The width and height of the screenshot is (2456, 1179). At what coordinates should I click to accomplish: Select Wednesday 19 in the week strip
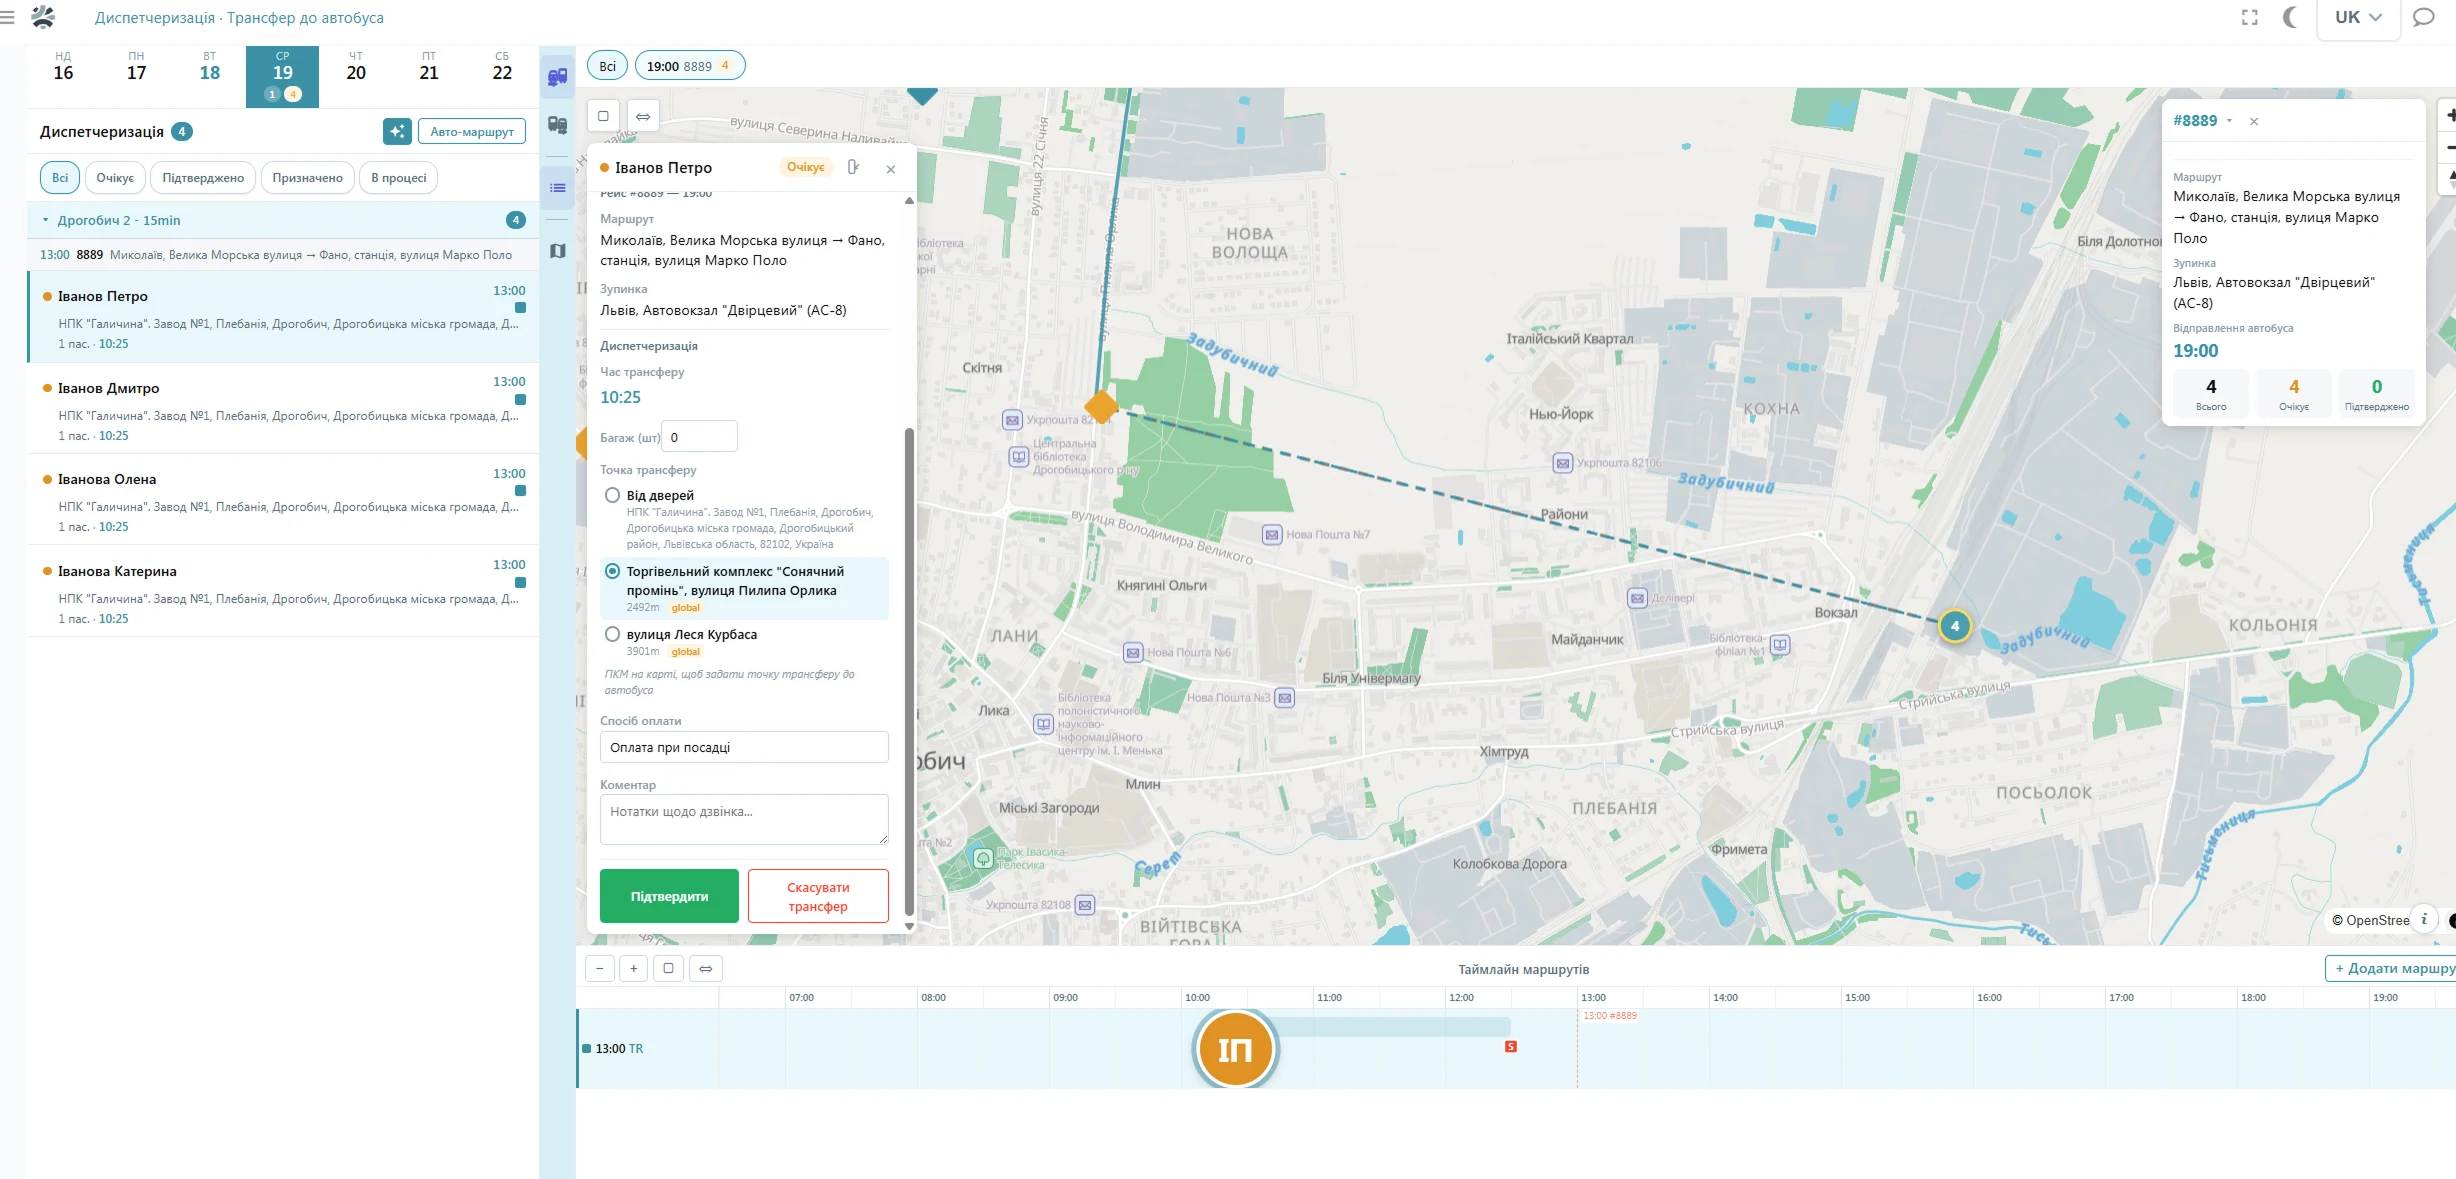point(282,76)
